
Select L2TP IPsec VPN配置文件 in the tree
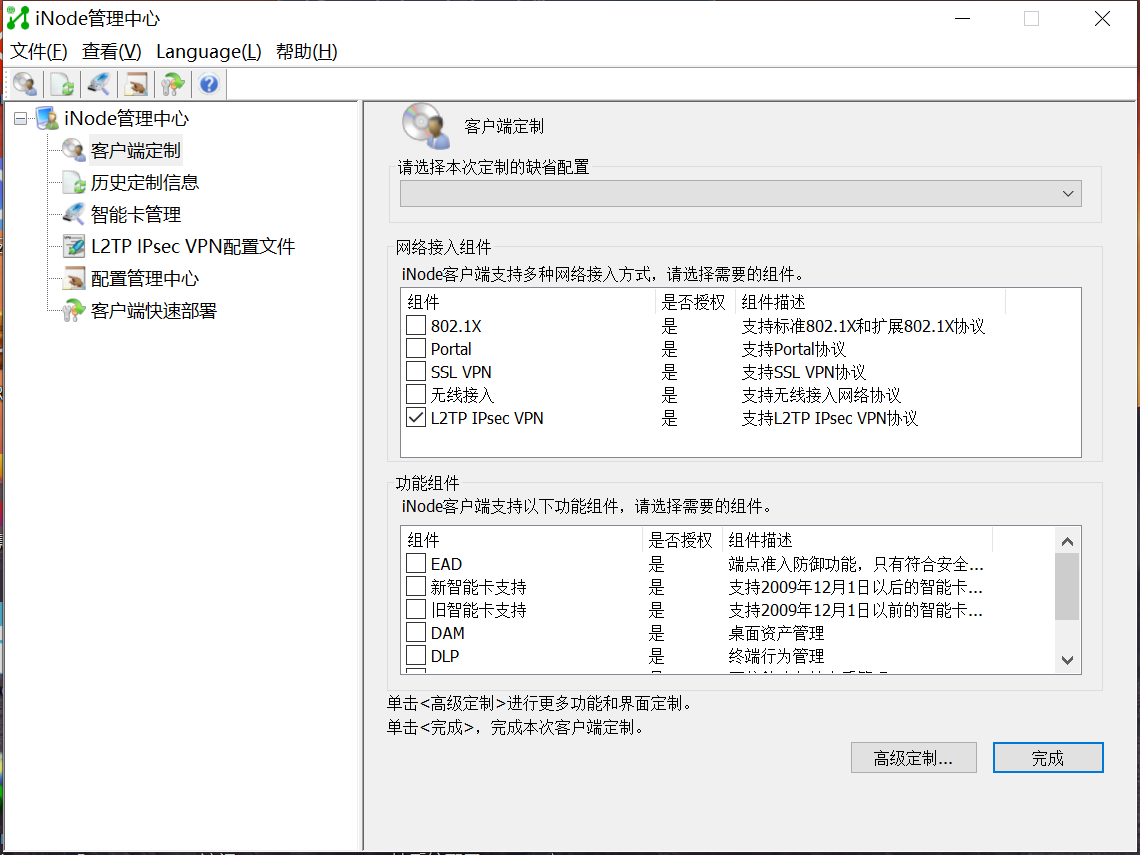193,246
